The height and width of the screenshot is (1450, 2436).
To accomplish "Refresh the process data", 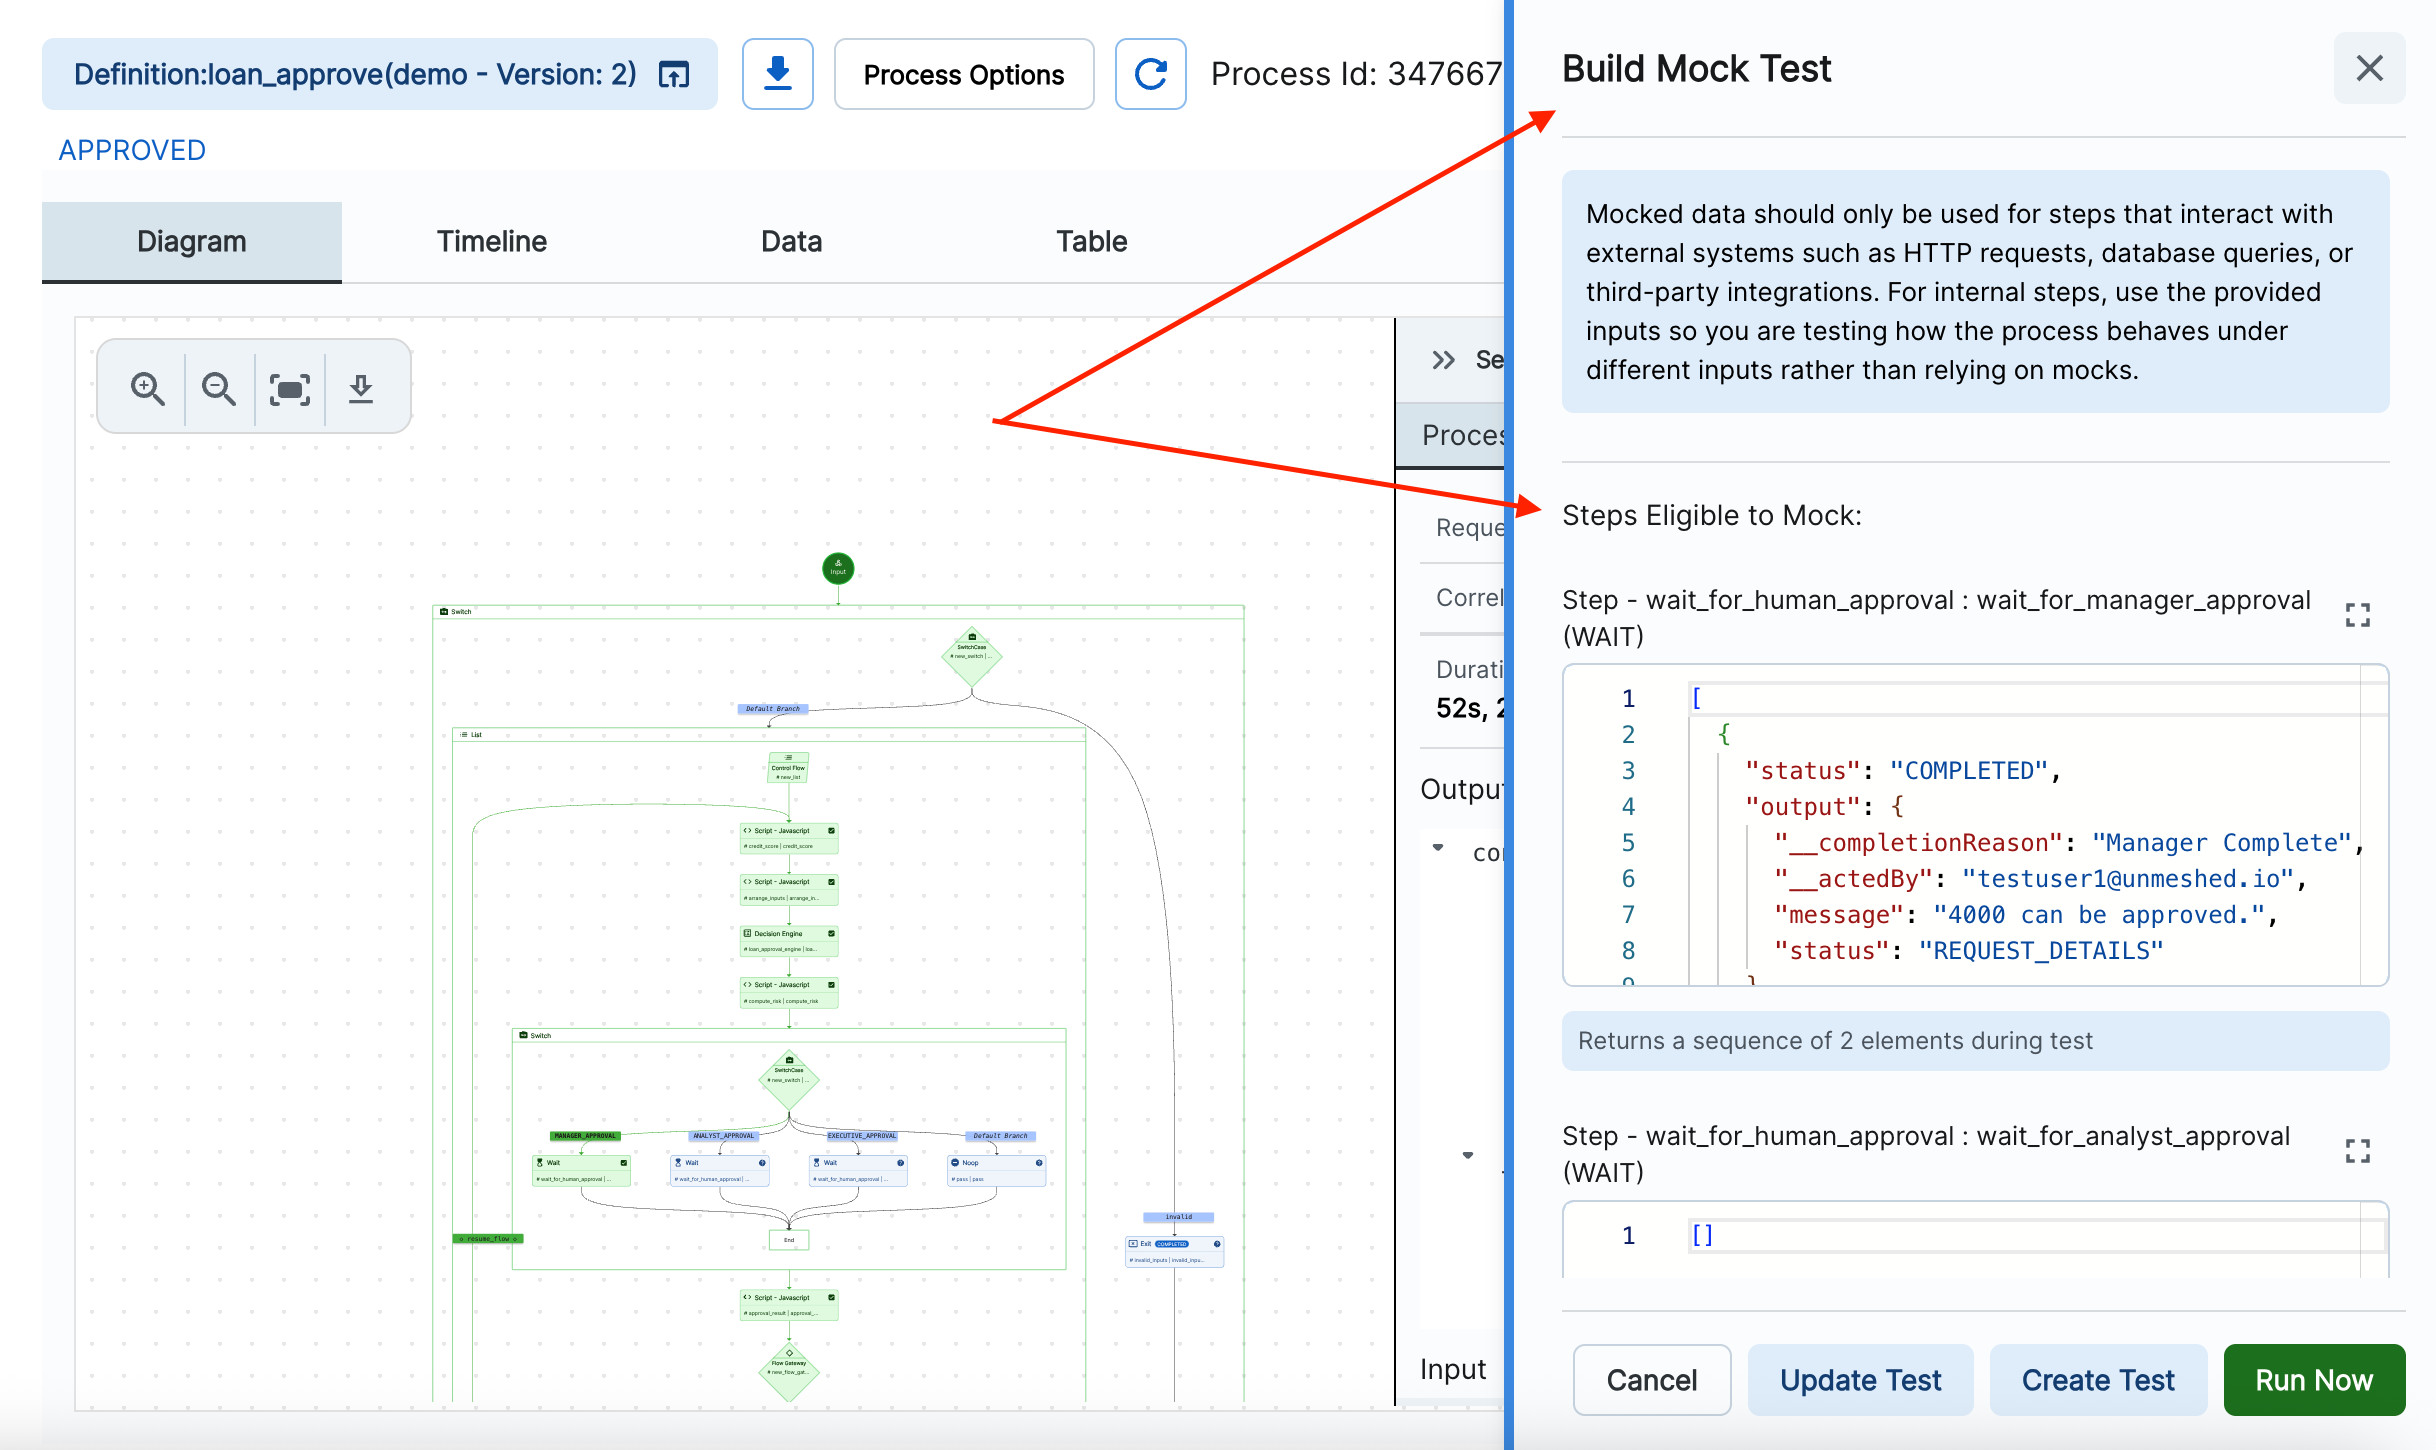I will coord(1151,73).
